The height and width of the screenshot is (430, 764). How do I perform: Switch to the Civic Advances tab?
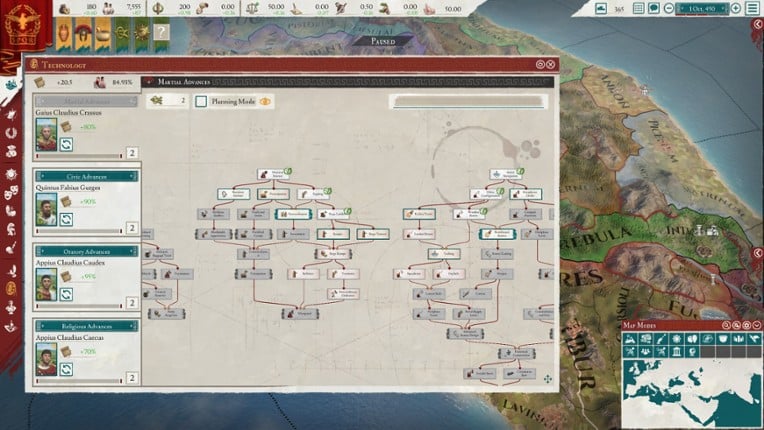point(86,176)
